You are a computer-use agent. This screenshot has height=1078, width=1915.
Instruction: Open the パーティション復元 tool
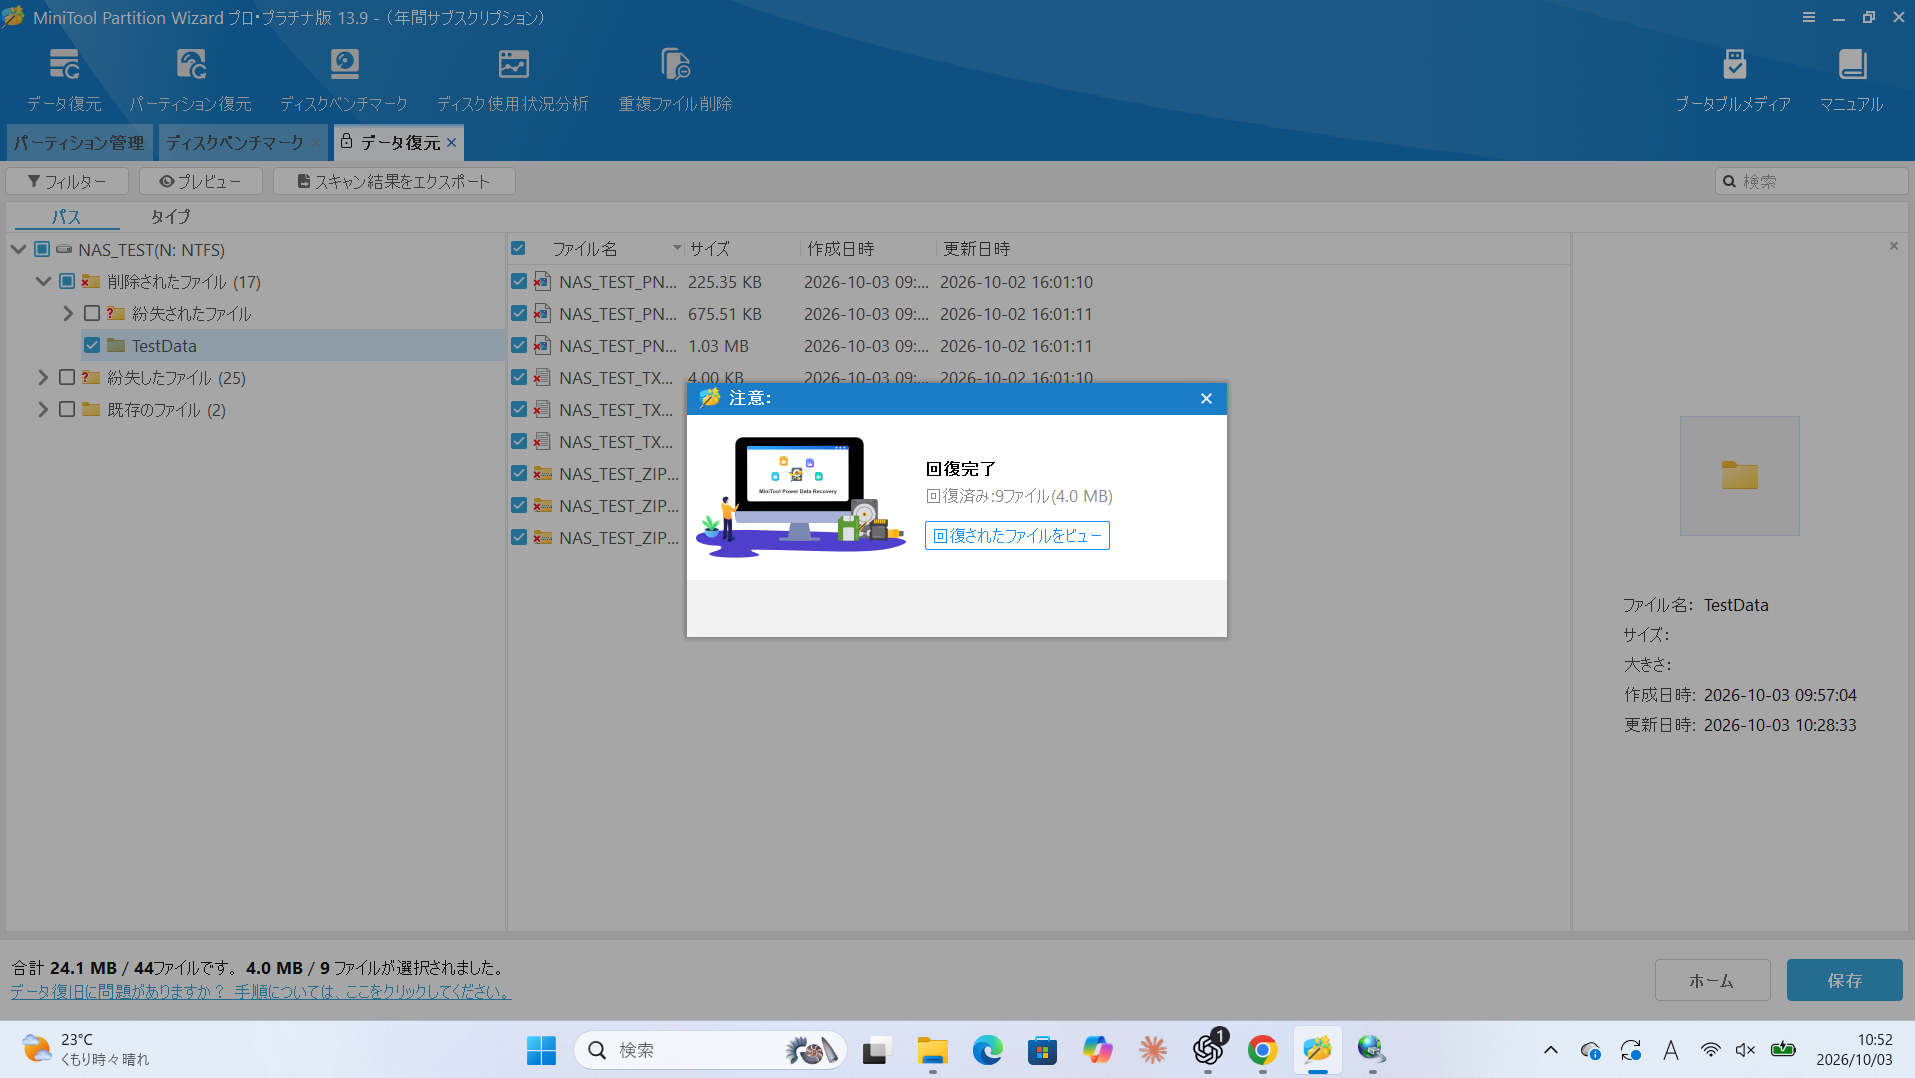pos(190,80)
